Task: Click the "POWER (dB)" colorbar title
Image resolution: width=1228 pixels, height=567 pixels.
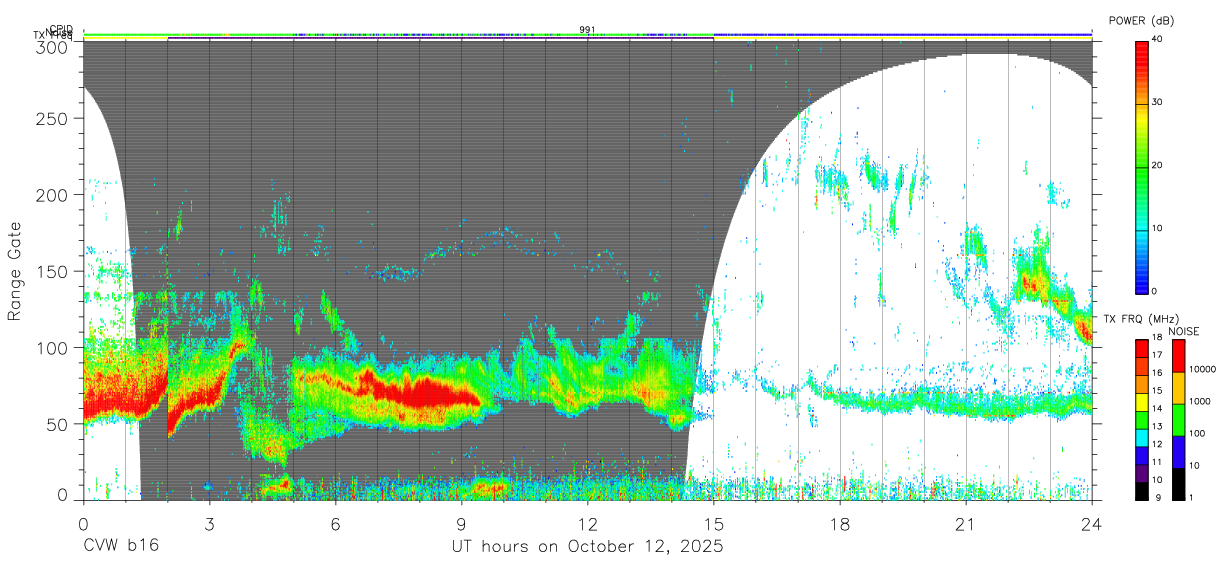Action: [1141, 20]
